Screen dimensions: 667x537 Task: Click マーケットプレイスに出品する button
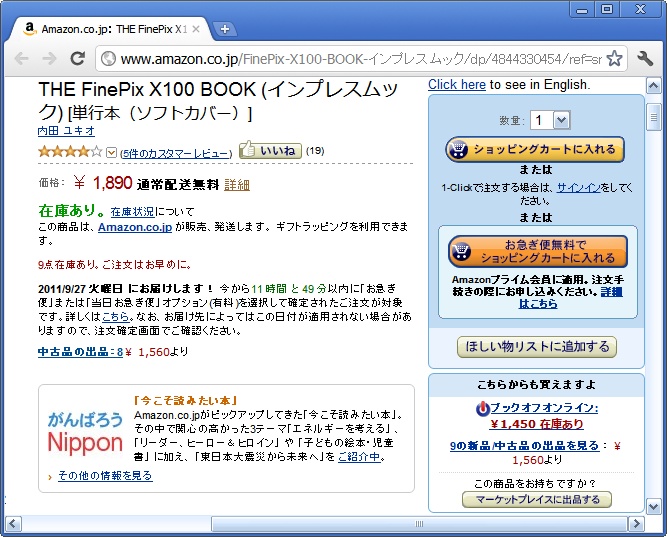pos(537,500)
